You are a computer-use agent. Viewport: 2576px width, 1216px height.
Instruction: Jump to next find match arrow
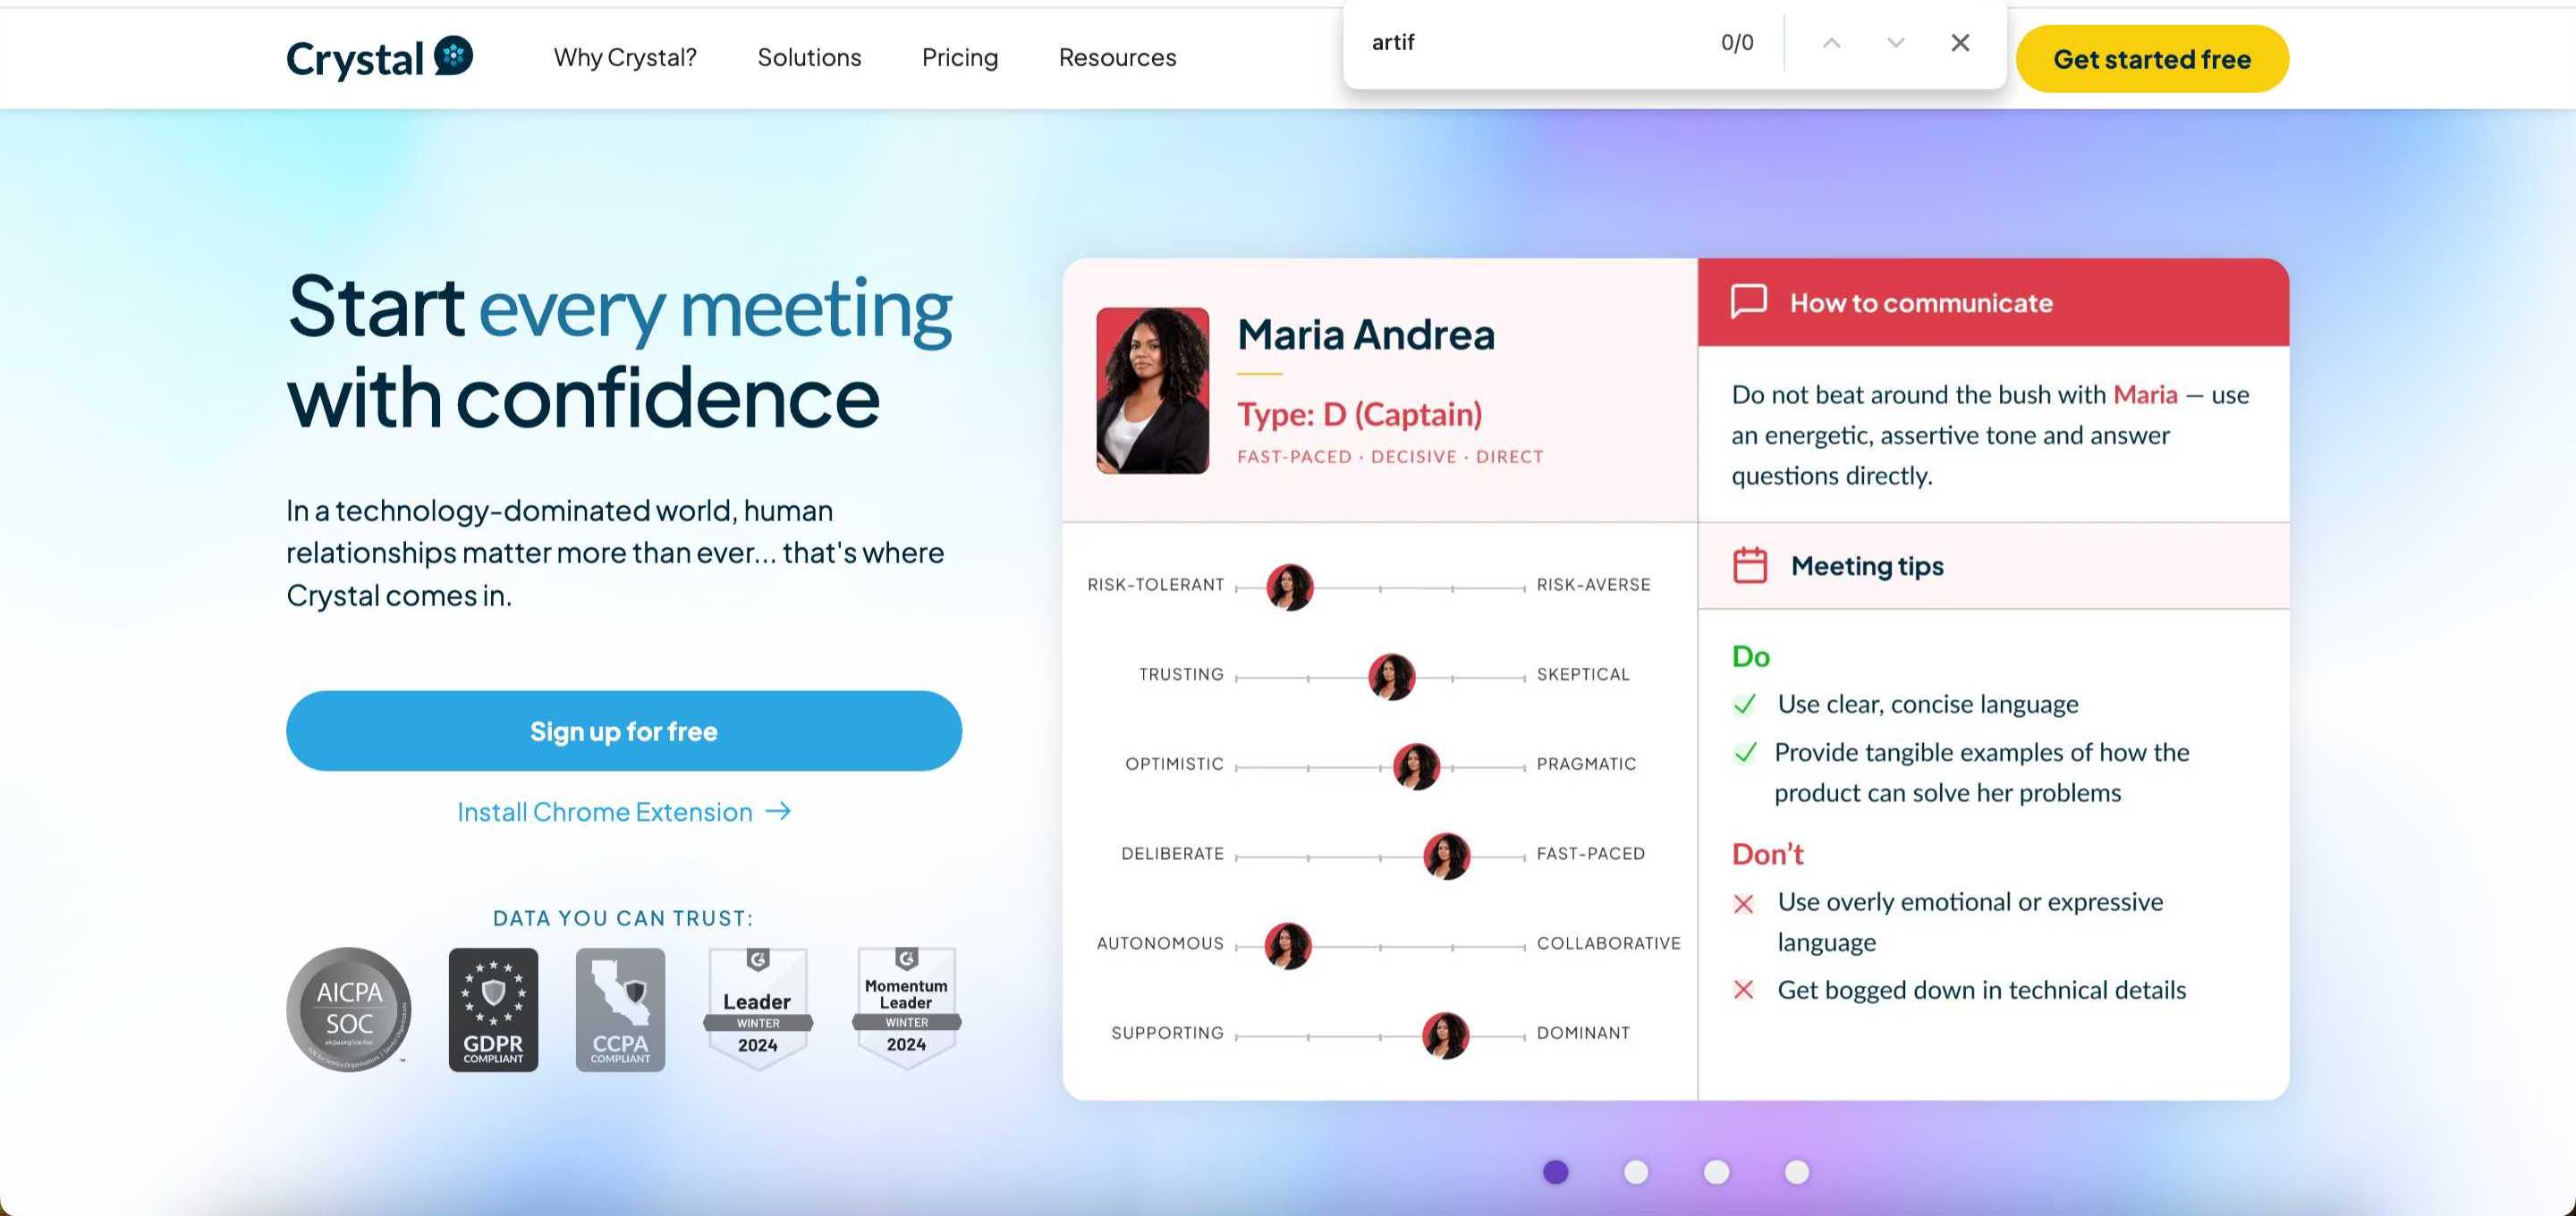click(x=1895, y=43)
